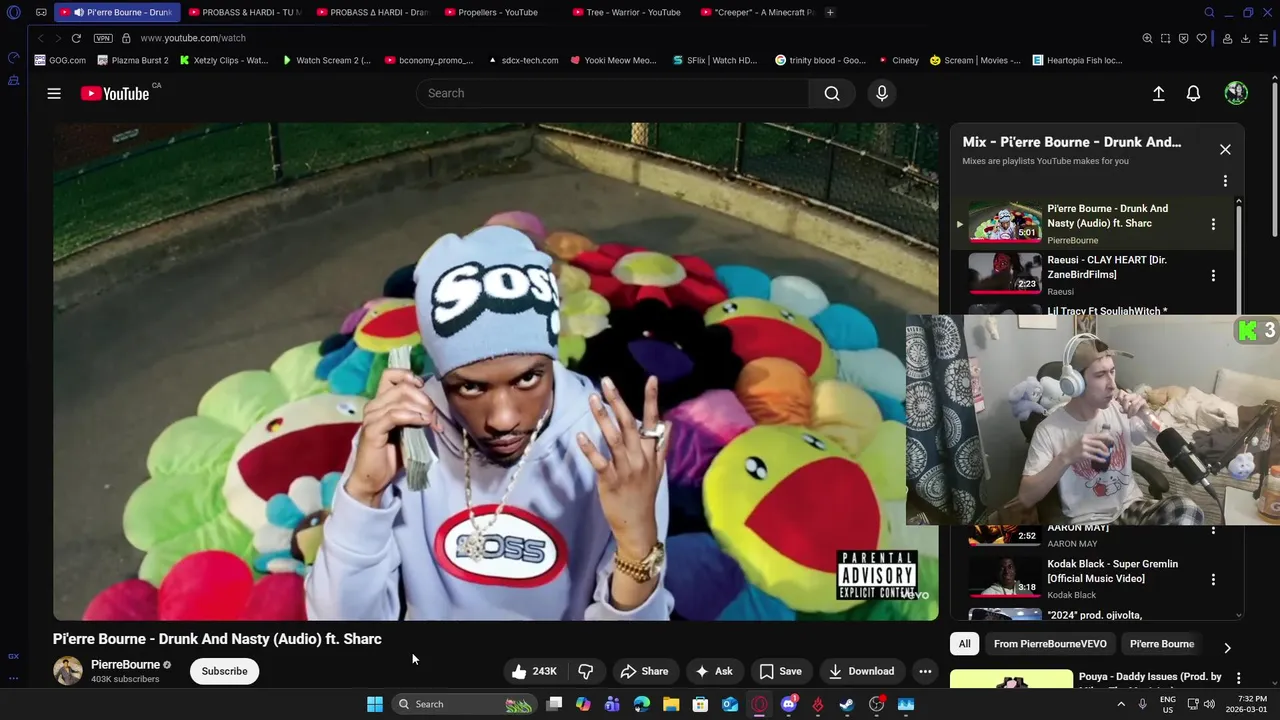Select the All filter chip
This screenshot has height=720, width=1280.
coord(964,644)
